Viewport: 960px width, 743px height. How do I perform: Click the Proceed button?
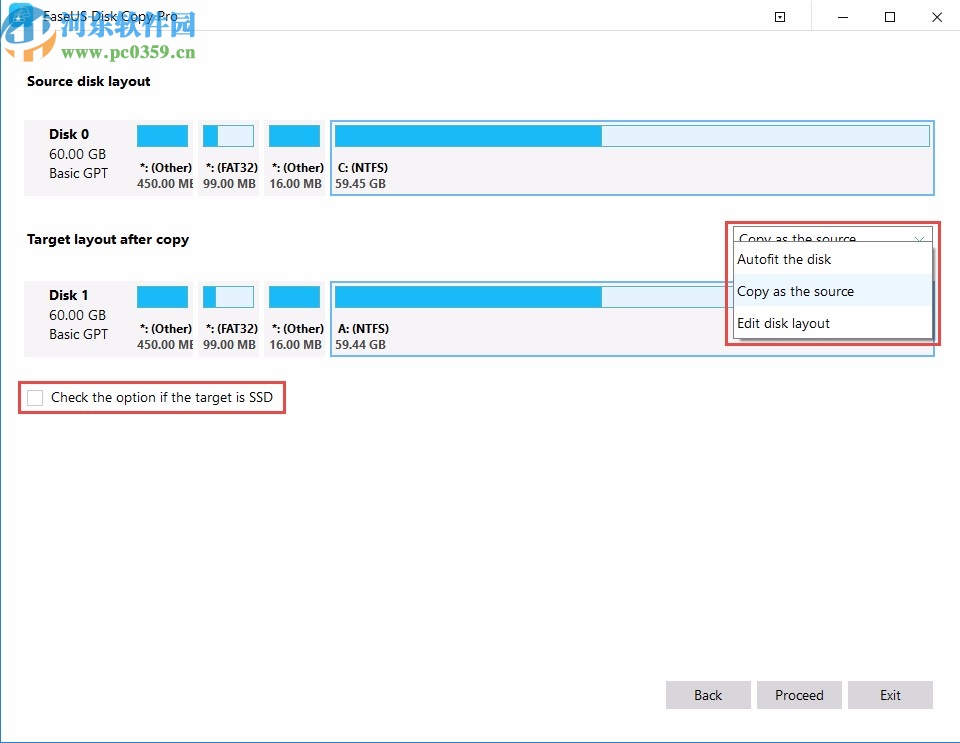(x=799, y=695)
